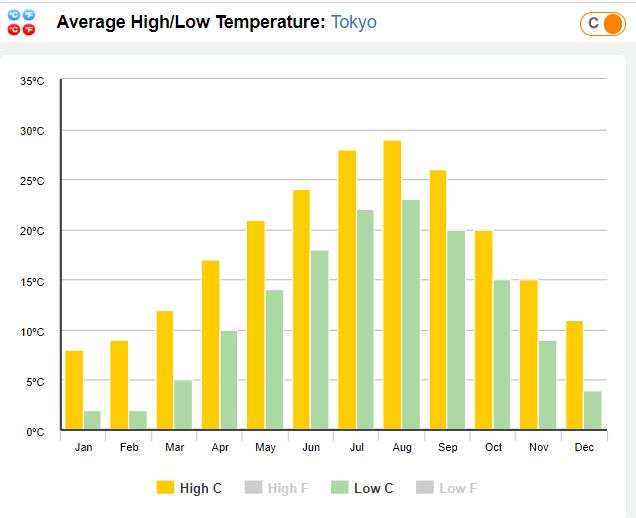Screen dimensions: 636x518
Task: Click the gray Low F legend swatch
Action: [x=424, y=488]
